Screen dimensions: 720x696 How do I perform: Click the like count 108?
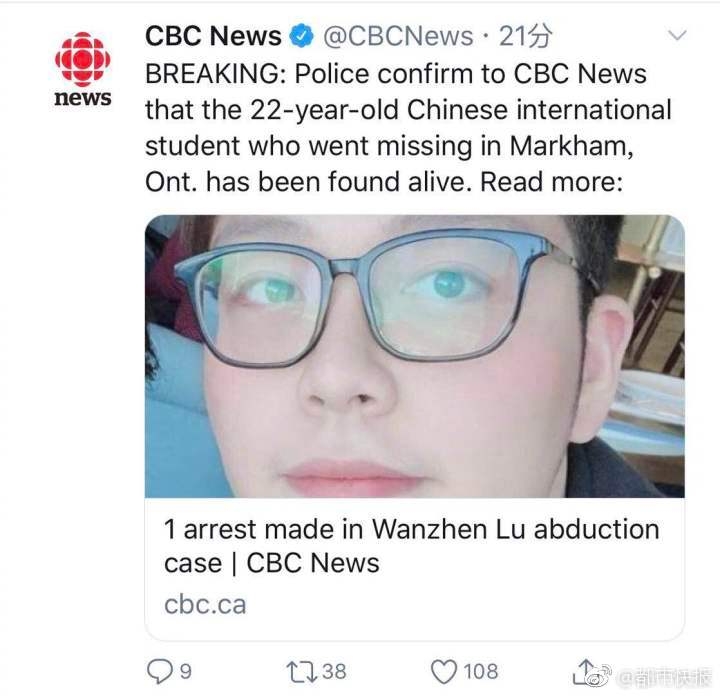coord(481,672)
